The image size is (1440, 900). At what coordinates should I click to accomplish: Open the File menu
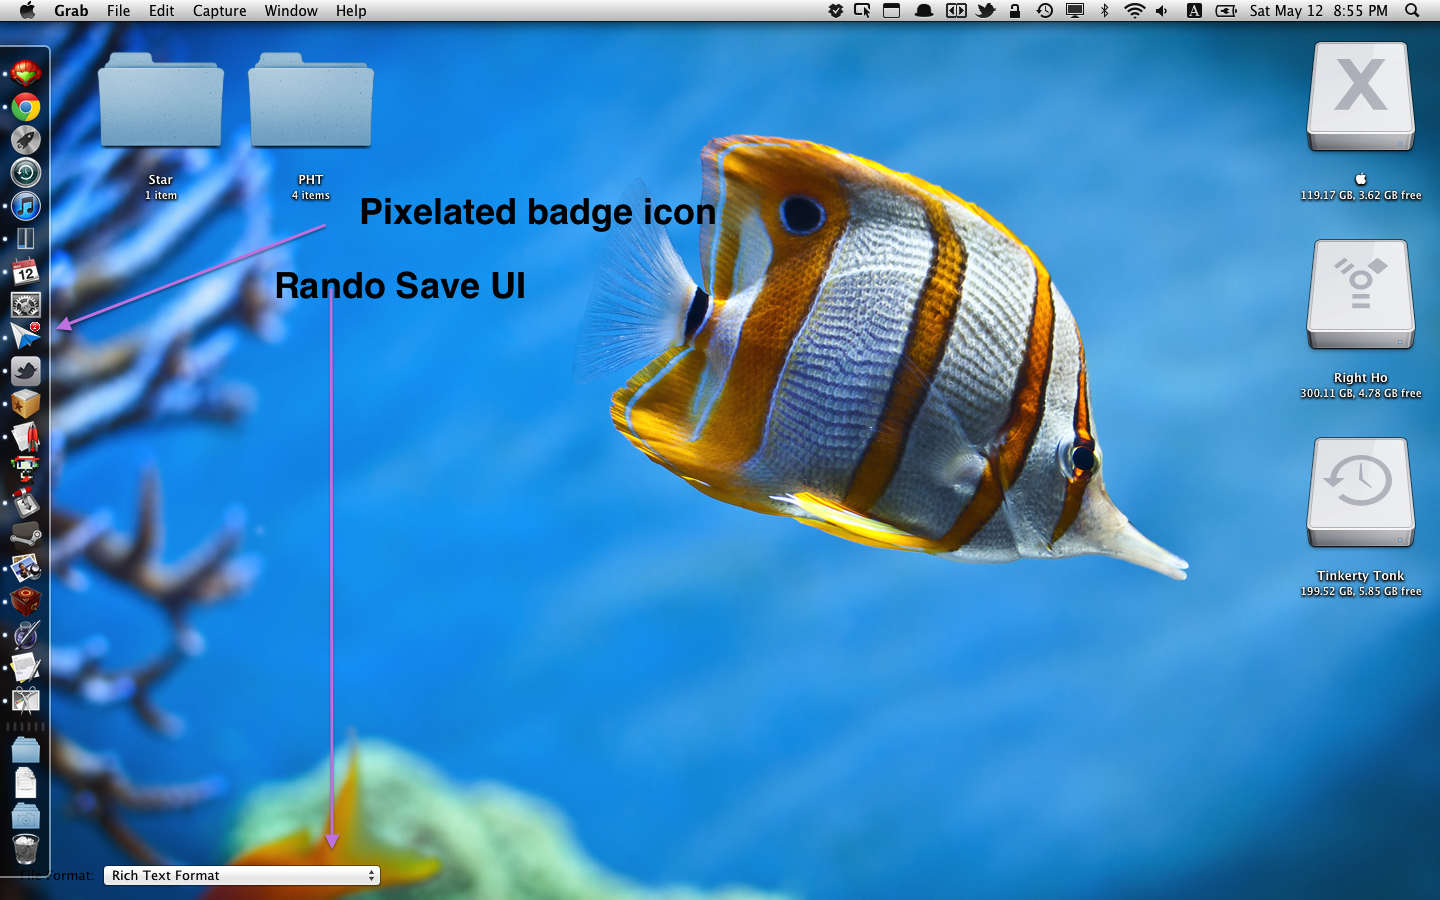point(118,11)
